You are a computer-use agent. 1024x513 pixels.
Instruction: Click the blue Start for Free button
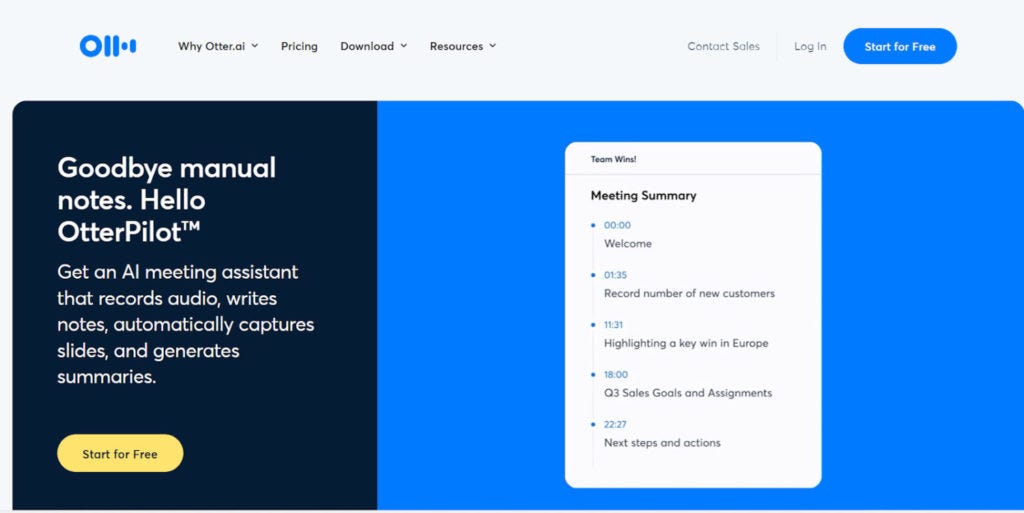tap(900, 46)
